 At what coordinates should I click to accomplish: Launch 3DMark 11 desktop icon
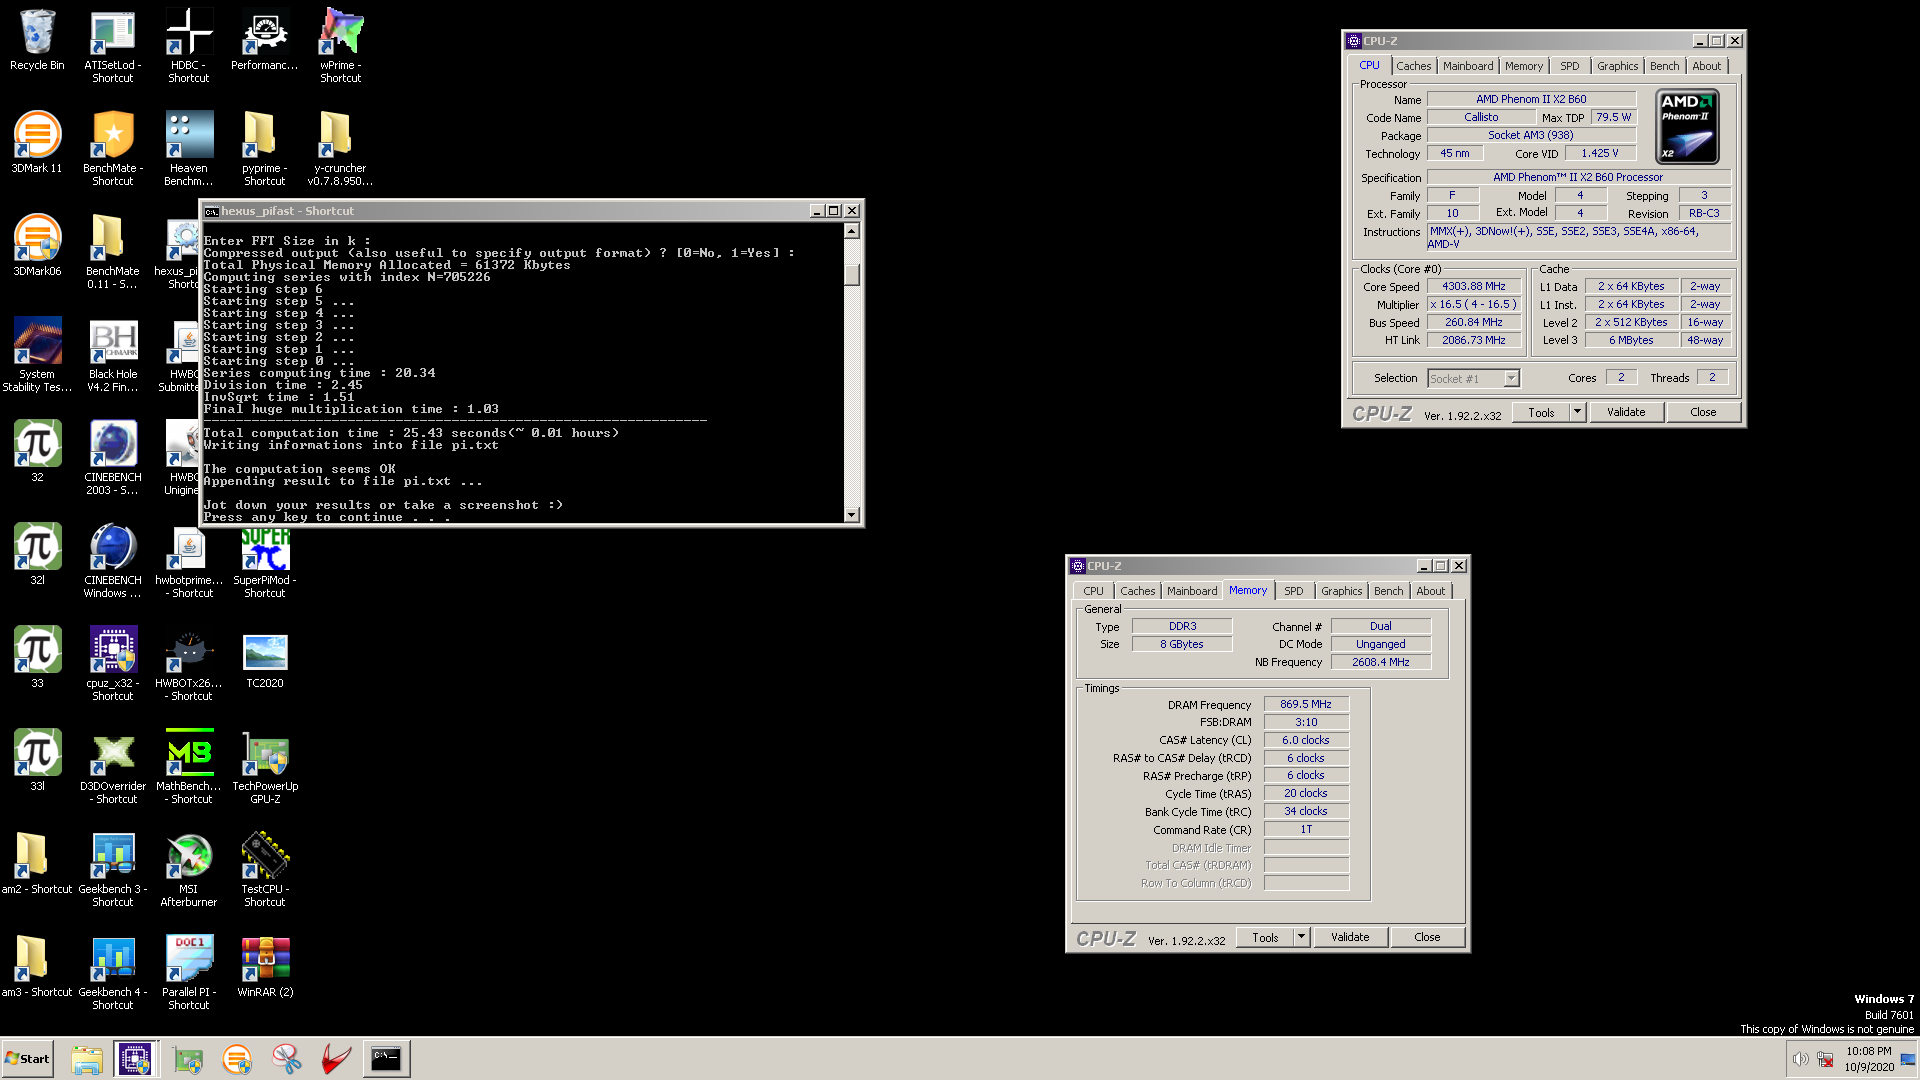coord(37,143)
